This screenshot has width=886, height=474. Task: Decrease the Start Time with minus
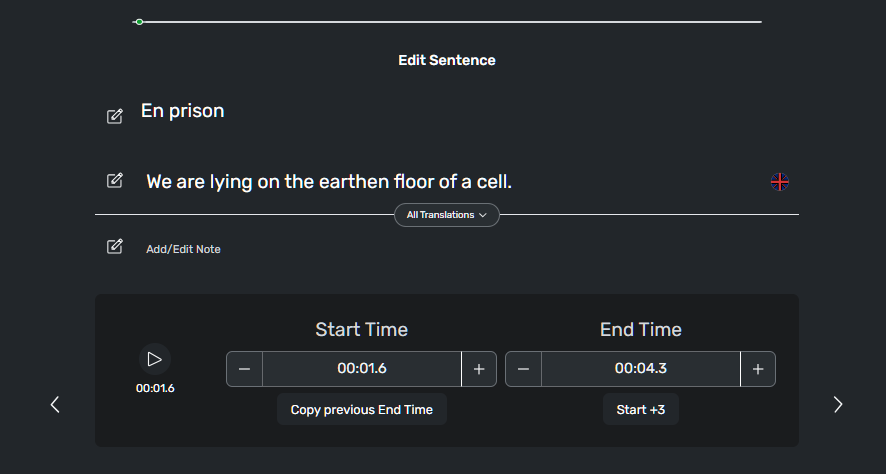[244, 369]
